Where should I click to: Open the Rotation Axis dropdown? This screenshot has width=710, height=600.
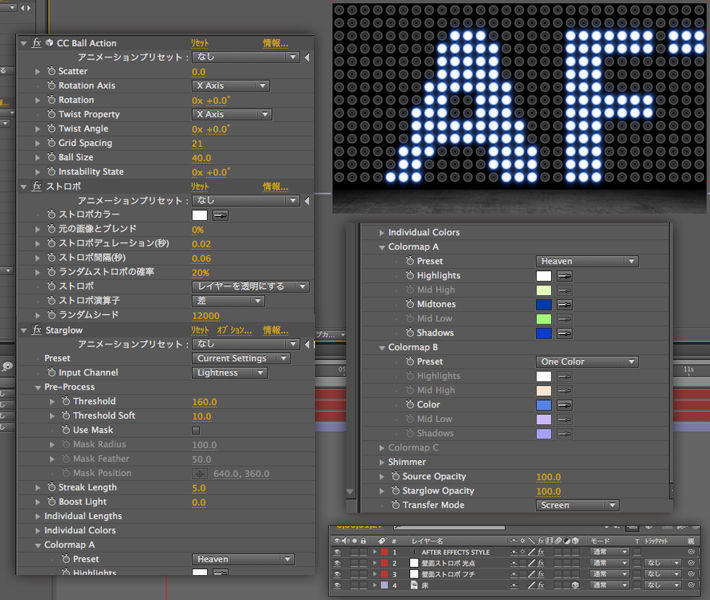coord(231,86)
